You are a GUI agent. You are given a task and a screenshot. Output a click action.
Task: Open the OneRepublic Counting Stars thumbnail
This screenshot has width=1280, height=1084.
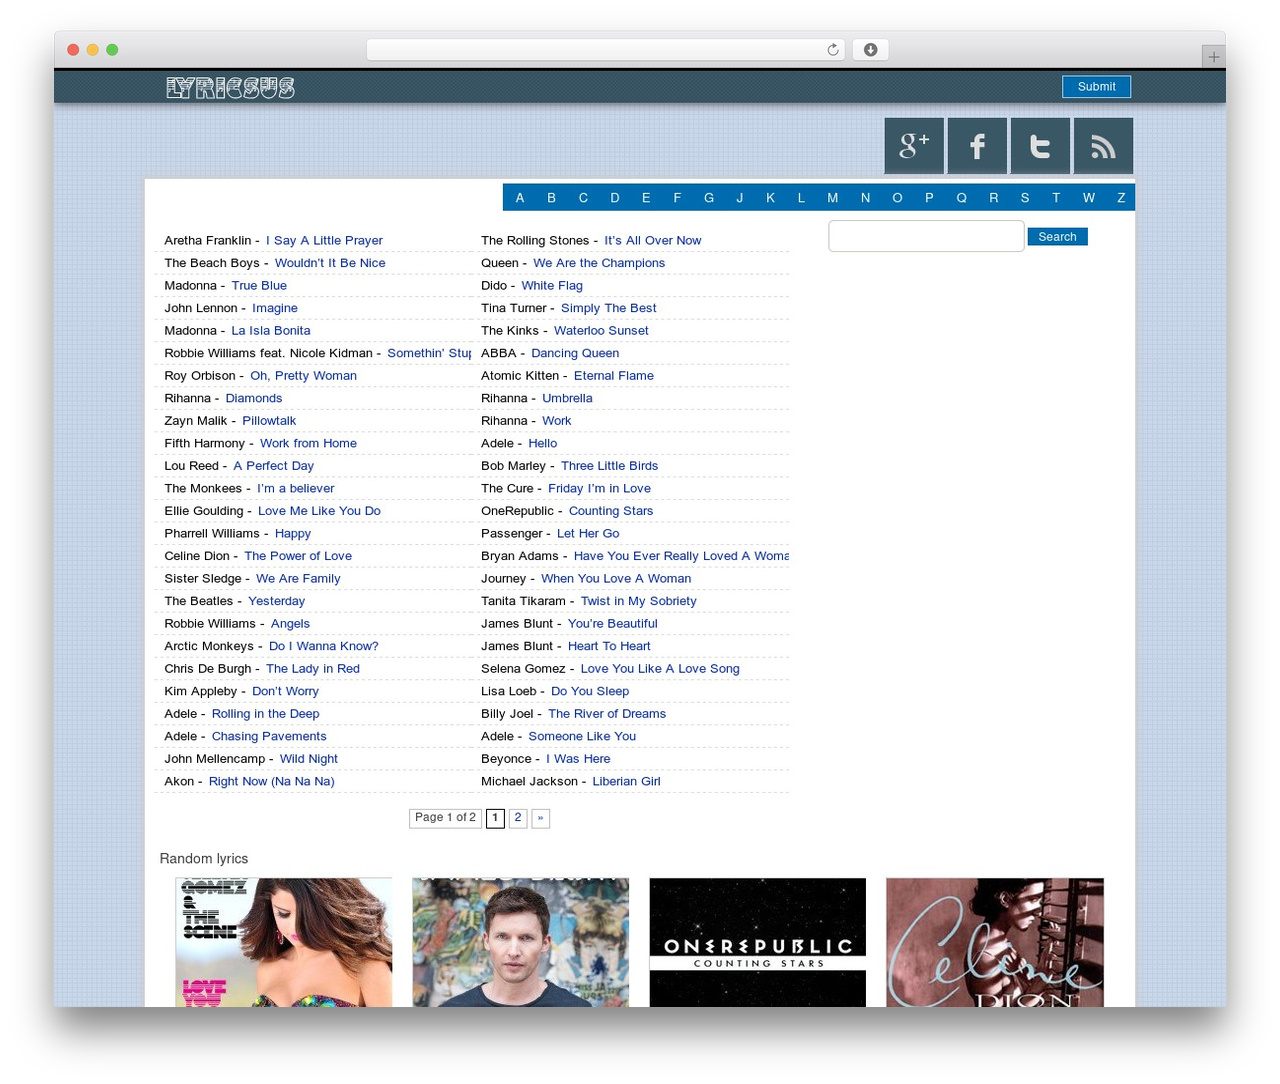pos(757,942)
